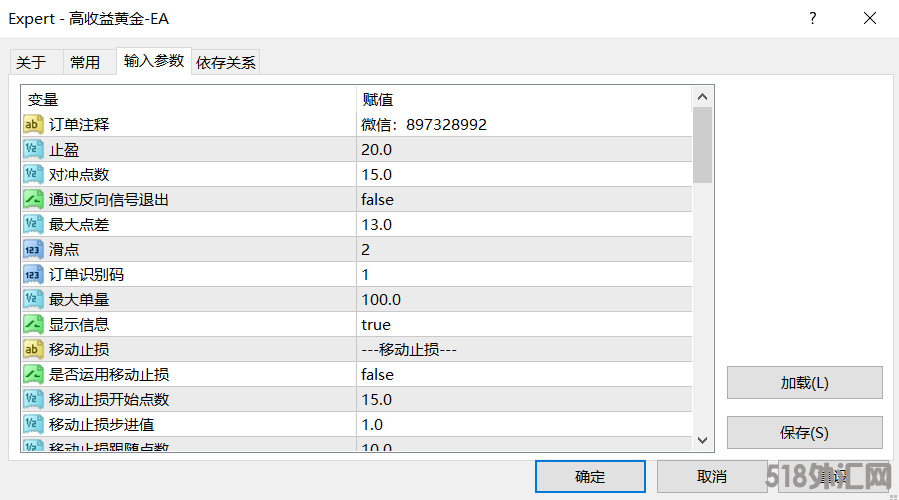This screenshot has height=500, width=899.
Task: Click the boolean icon beside 通过反向信号退出
Action: (x=33, y=199)
